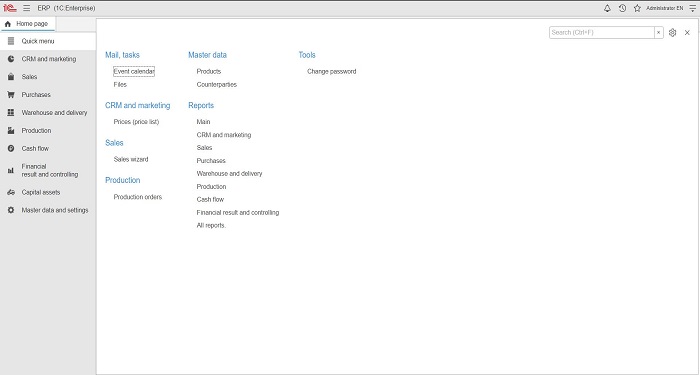Close the quick menu panel
The height and width of the screenshot is (375, 700).
(687, 33)
